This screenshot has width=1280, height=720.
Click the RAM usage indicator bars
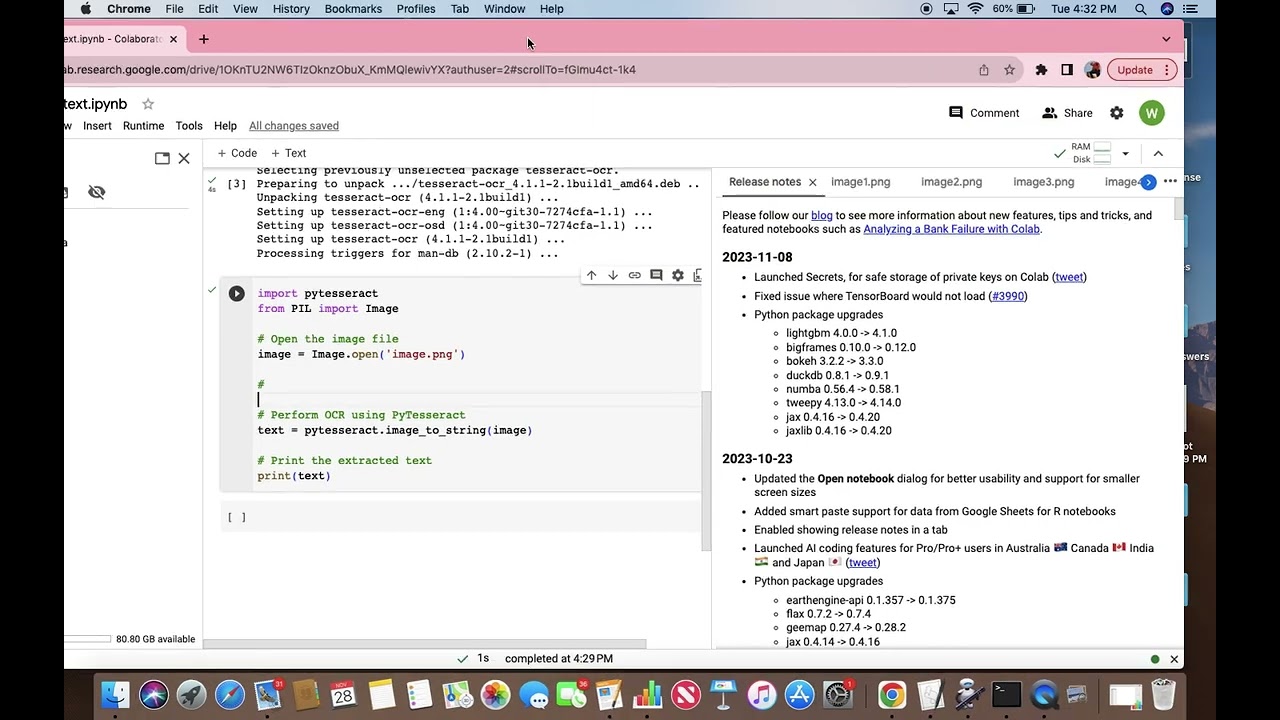pos(1102,147)
